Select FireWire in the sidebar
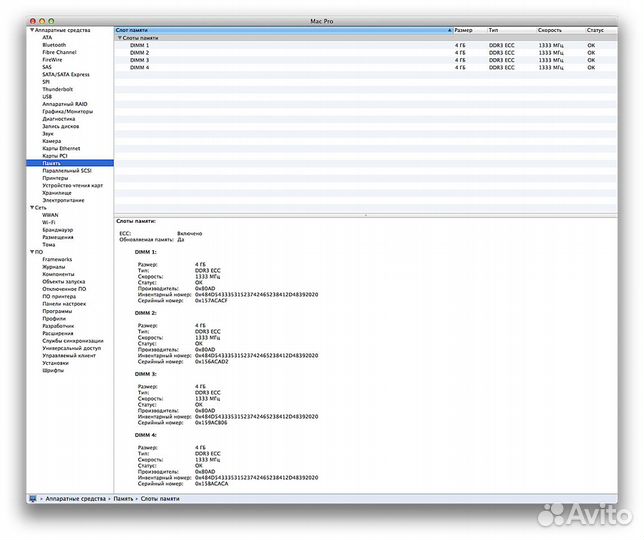644x540 pixels. [52, 60]
